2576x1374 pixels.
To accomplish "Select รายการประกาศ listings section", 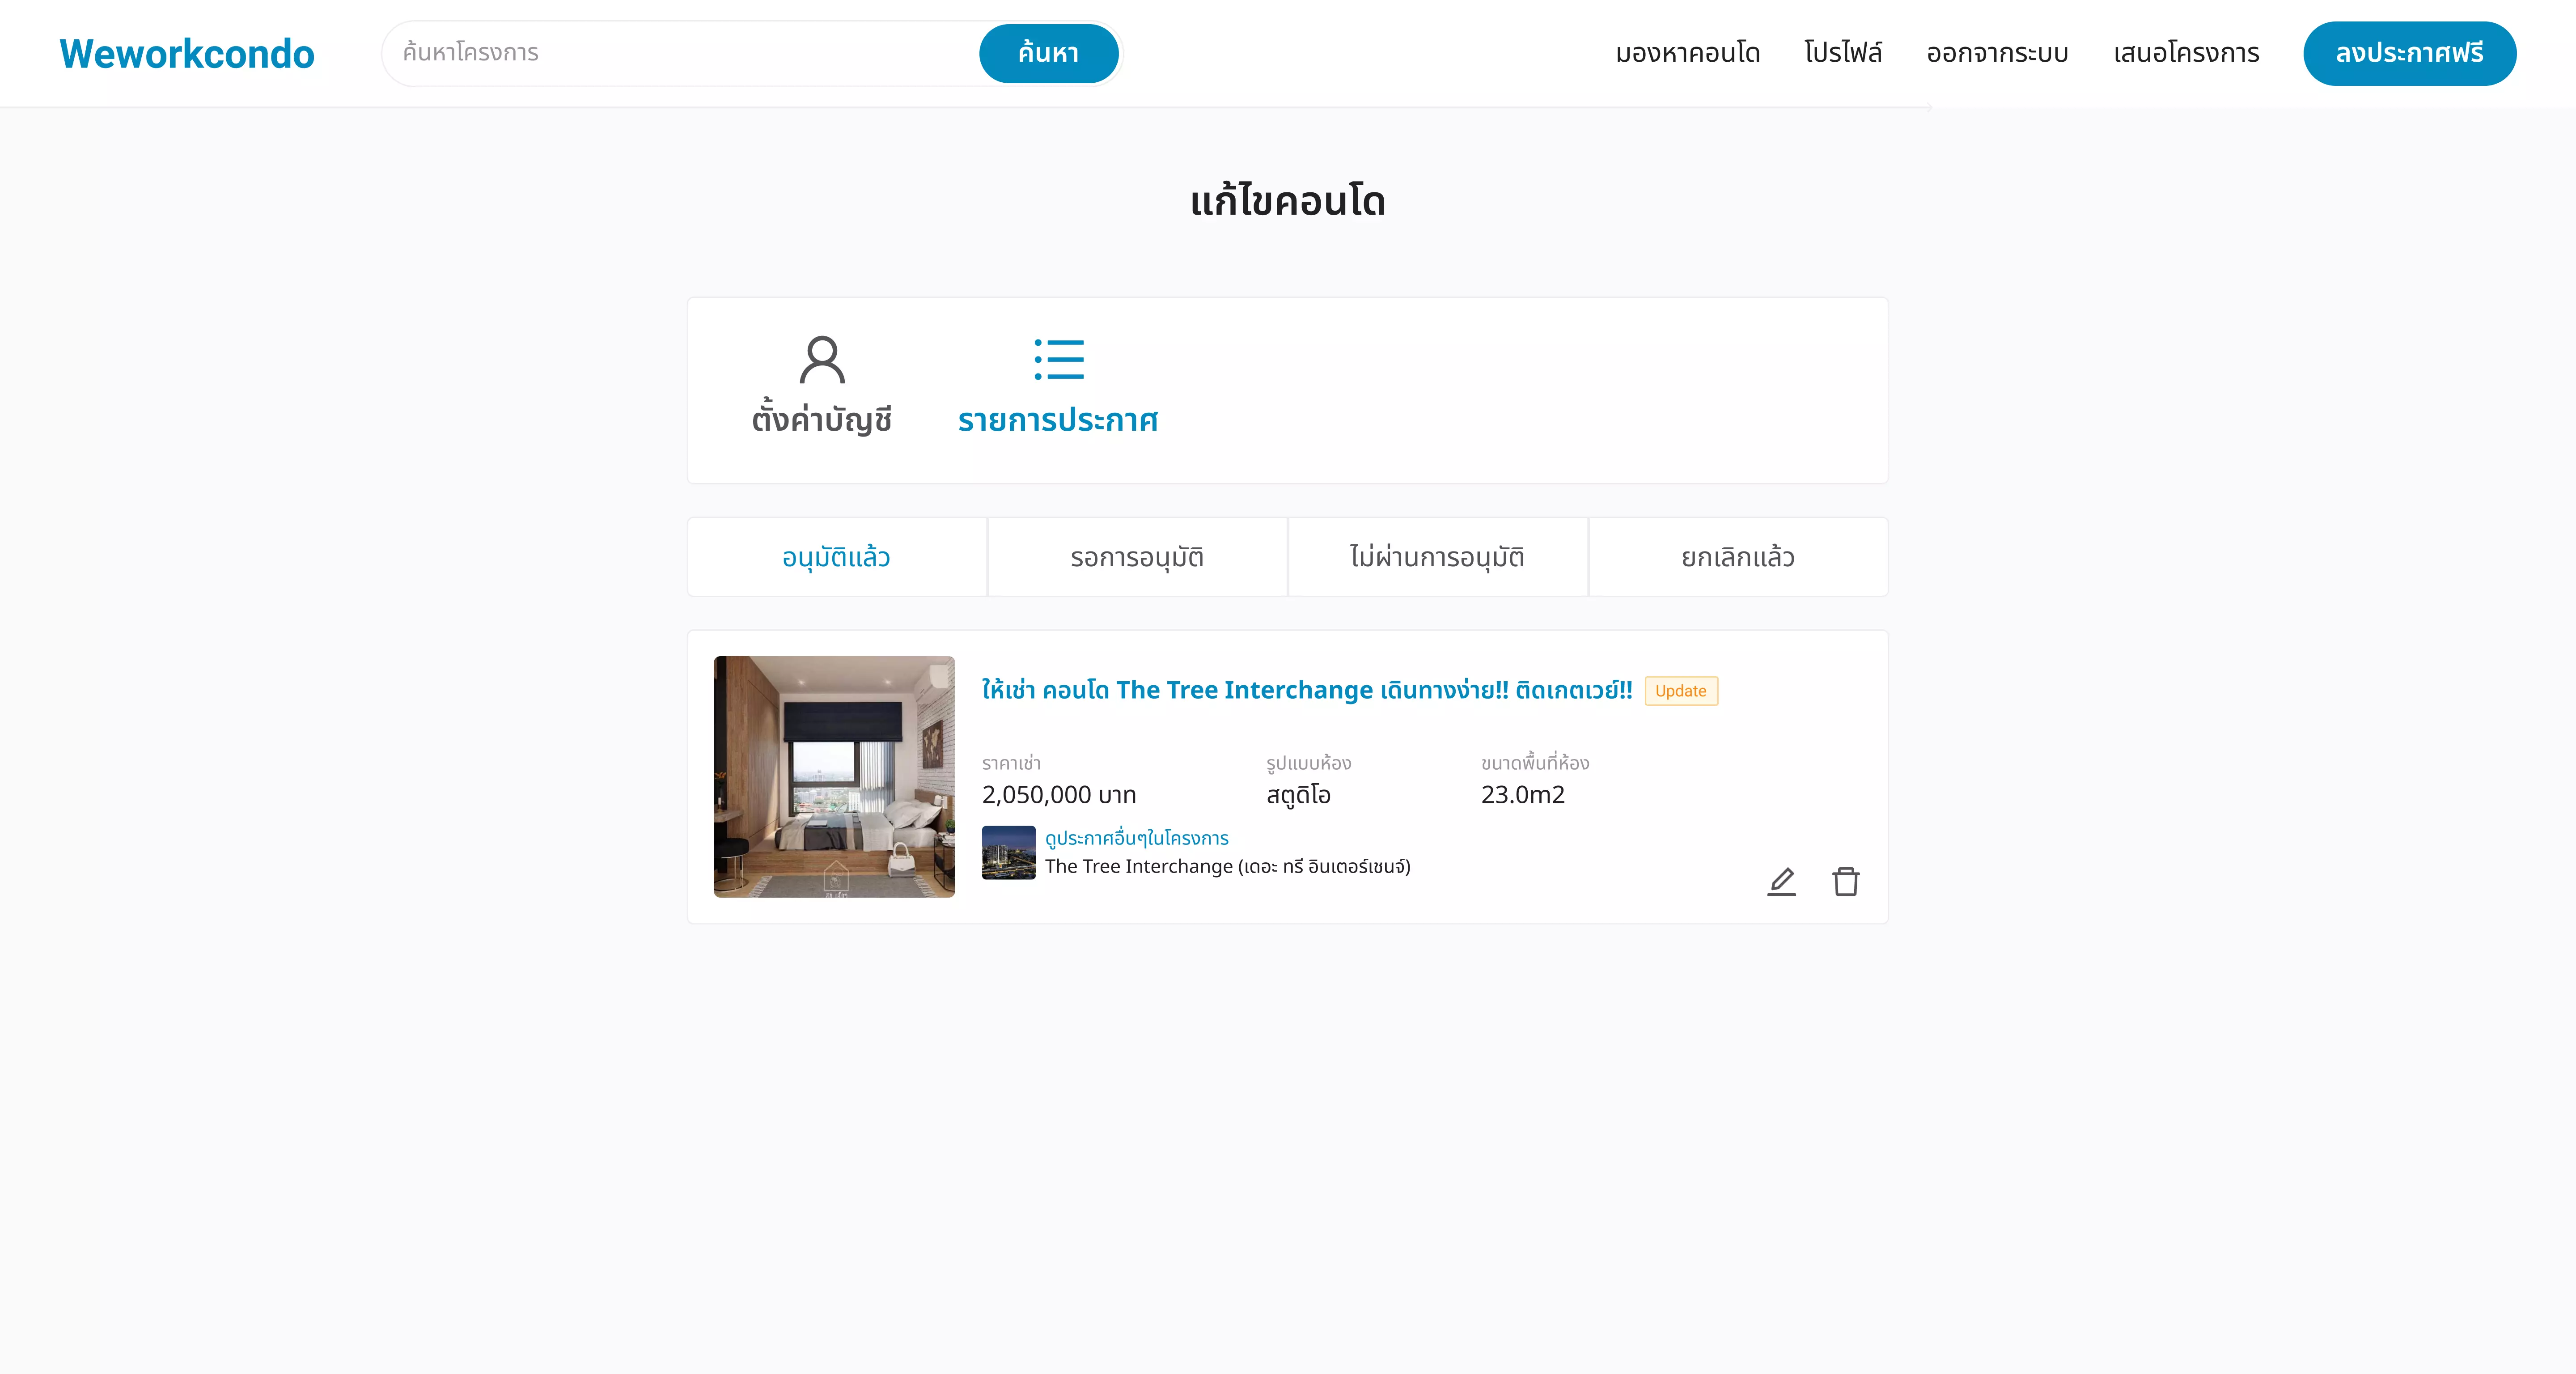I will [x=1058, y=420].
